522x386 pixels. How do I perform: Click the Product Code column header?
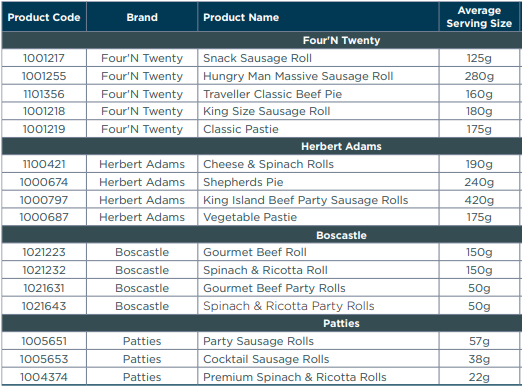coord(44,17)
